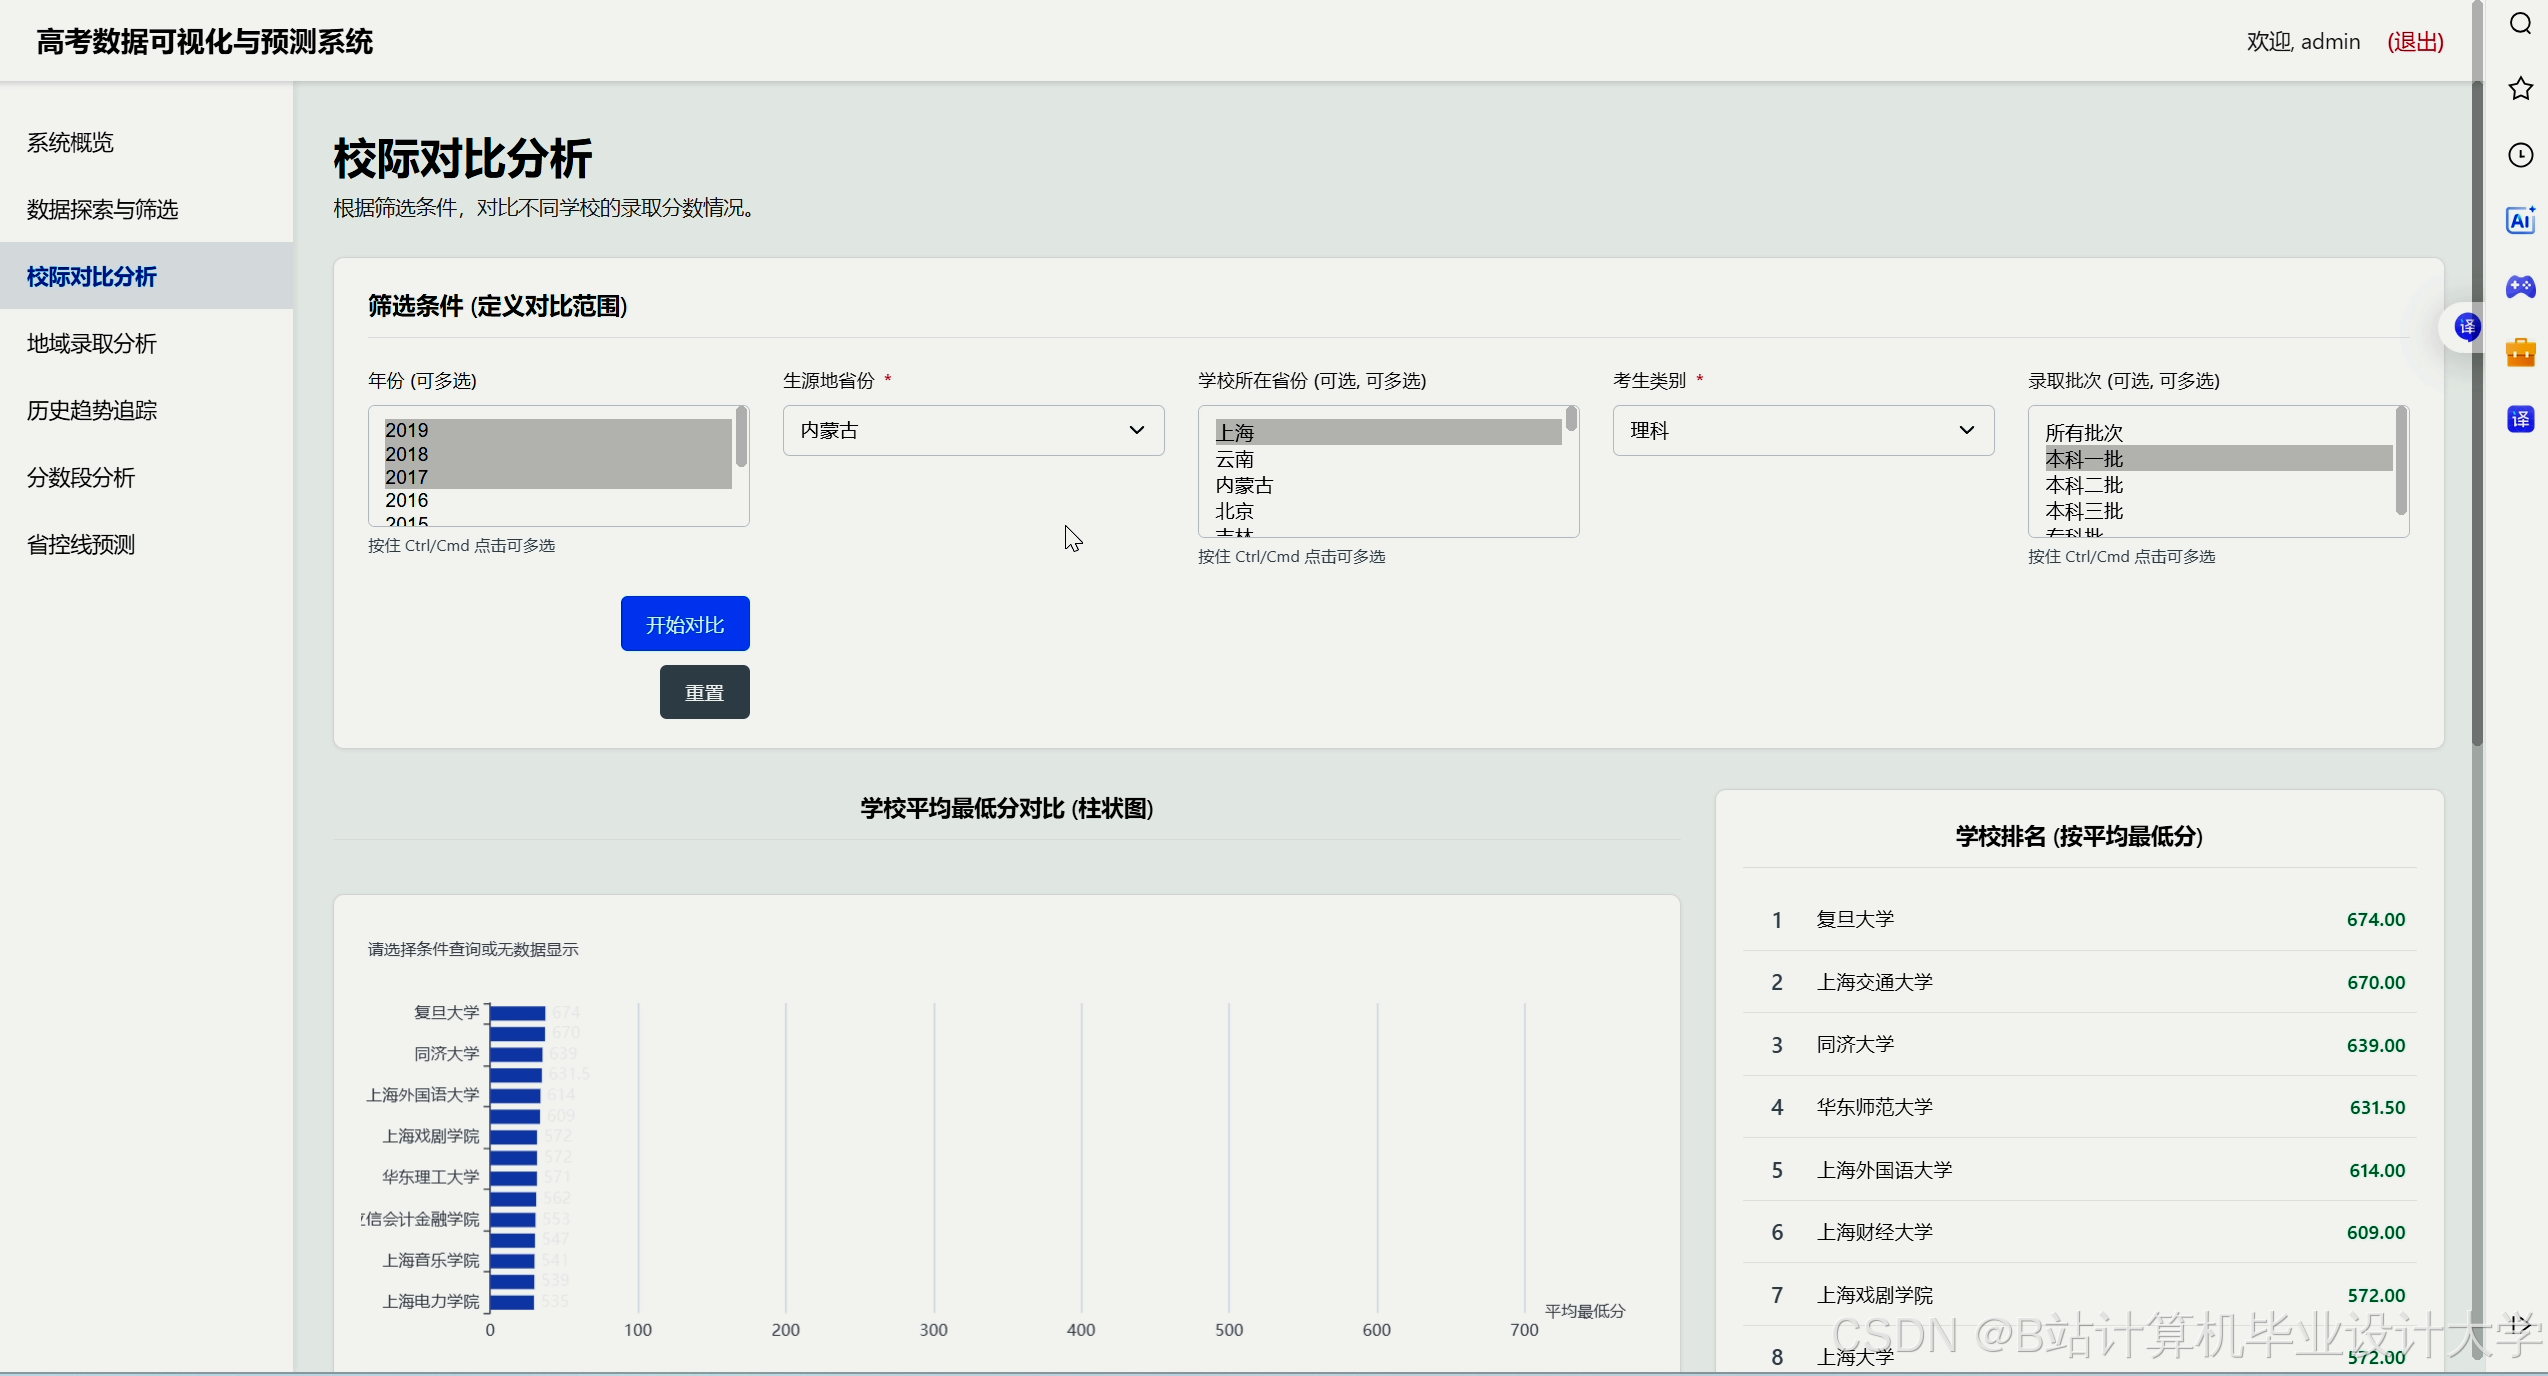
Task: Expand the 生源地省份 dropdown showing 内蒙古
Action: tap(973, 430)
